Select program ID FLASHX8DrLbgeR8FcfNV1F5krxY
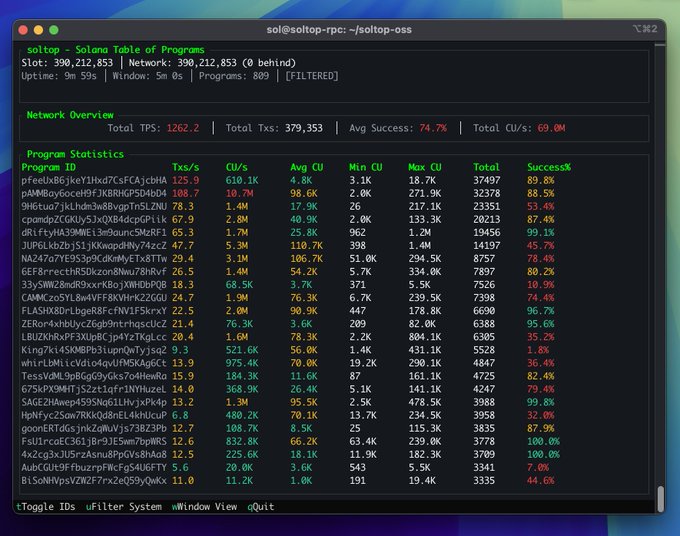This screenshot has height=536, width=680. pyautogui.click(x=94, y=311)
